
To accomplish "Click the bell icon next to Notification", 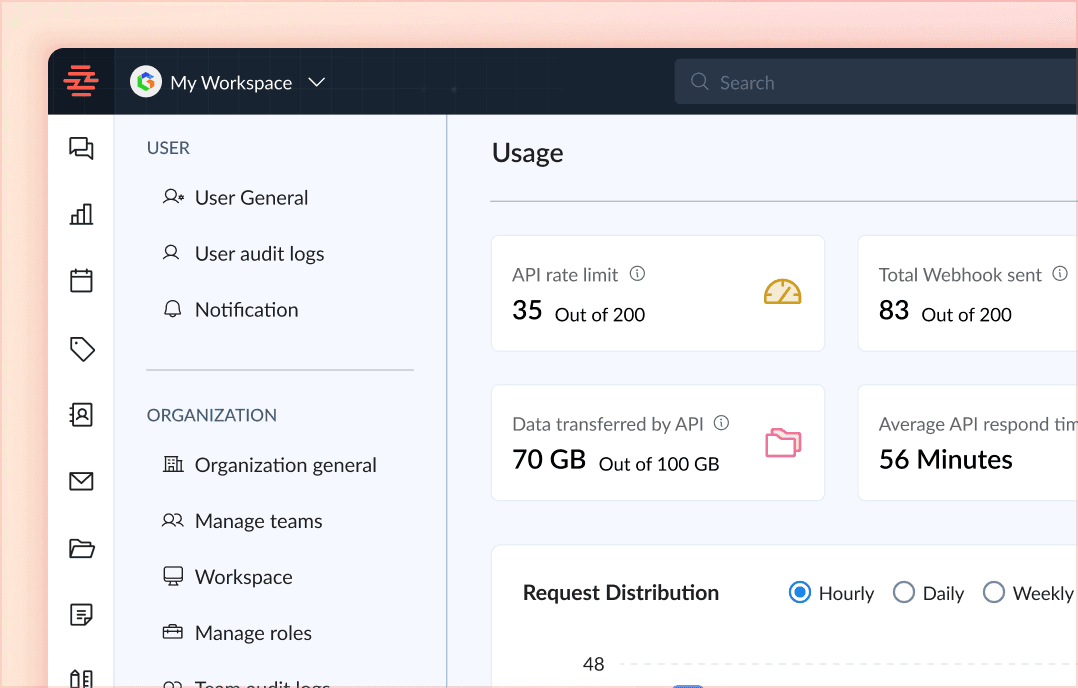I will click(x=173, y=309).
